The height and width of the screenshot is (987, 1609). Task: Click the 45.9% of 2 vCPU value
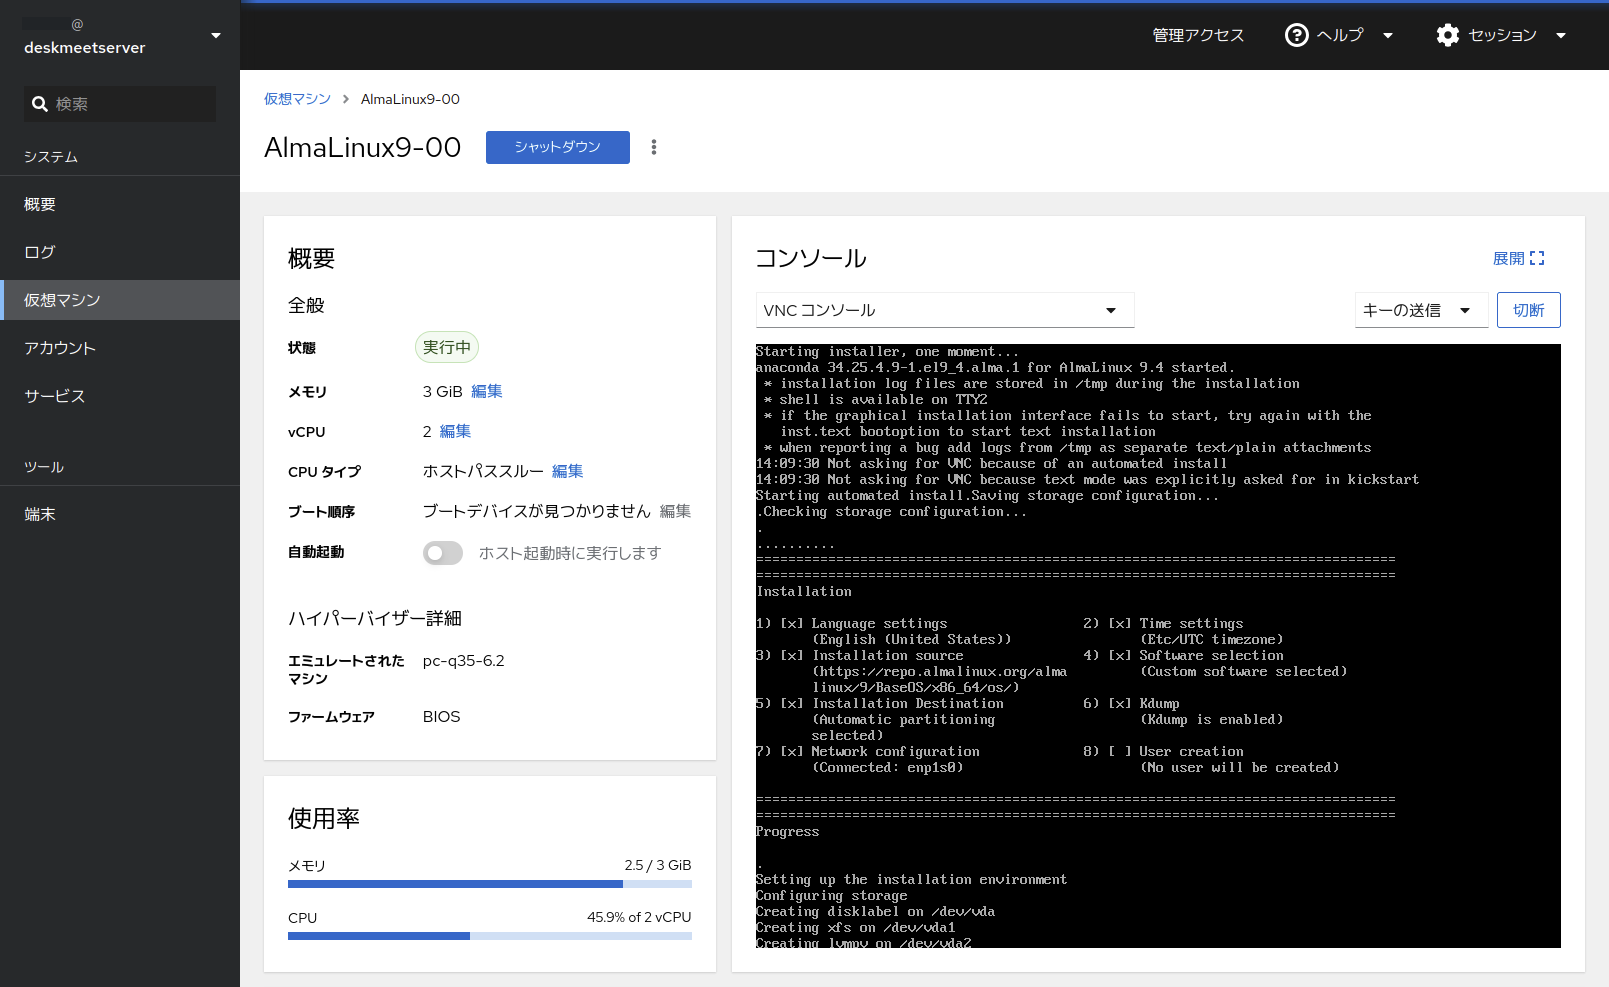[639, 917]
